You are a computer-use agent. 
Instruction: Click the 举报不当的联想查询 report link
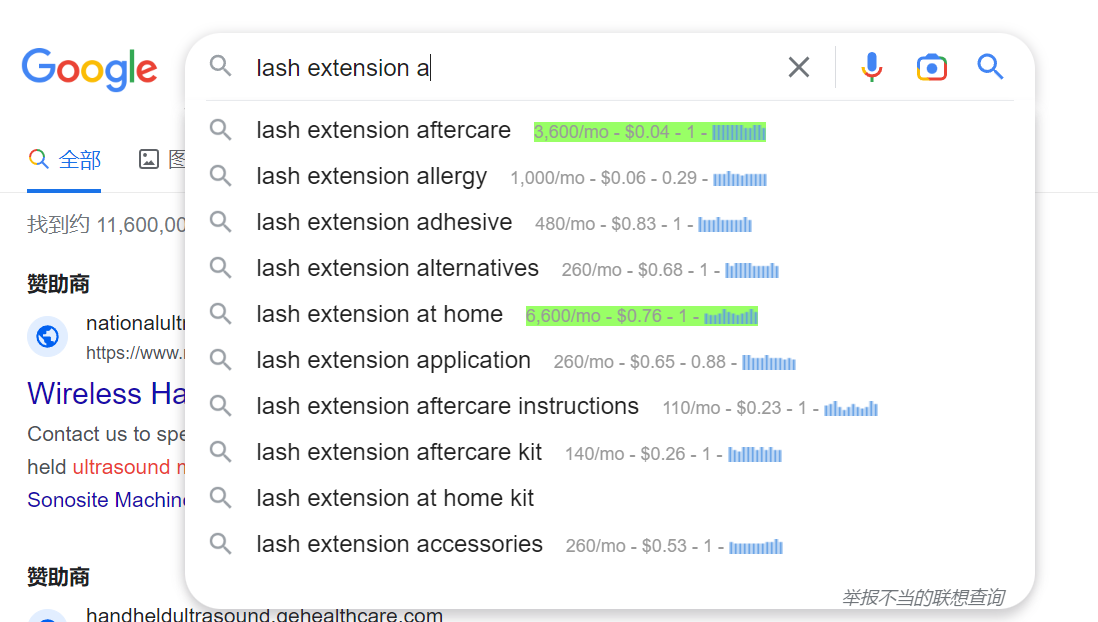click(x=923, y=597)
